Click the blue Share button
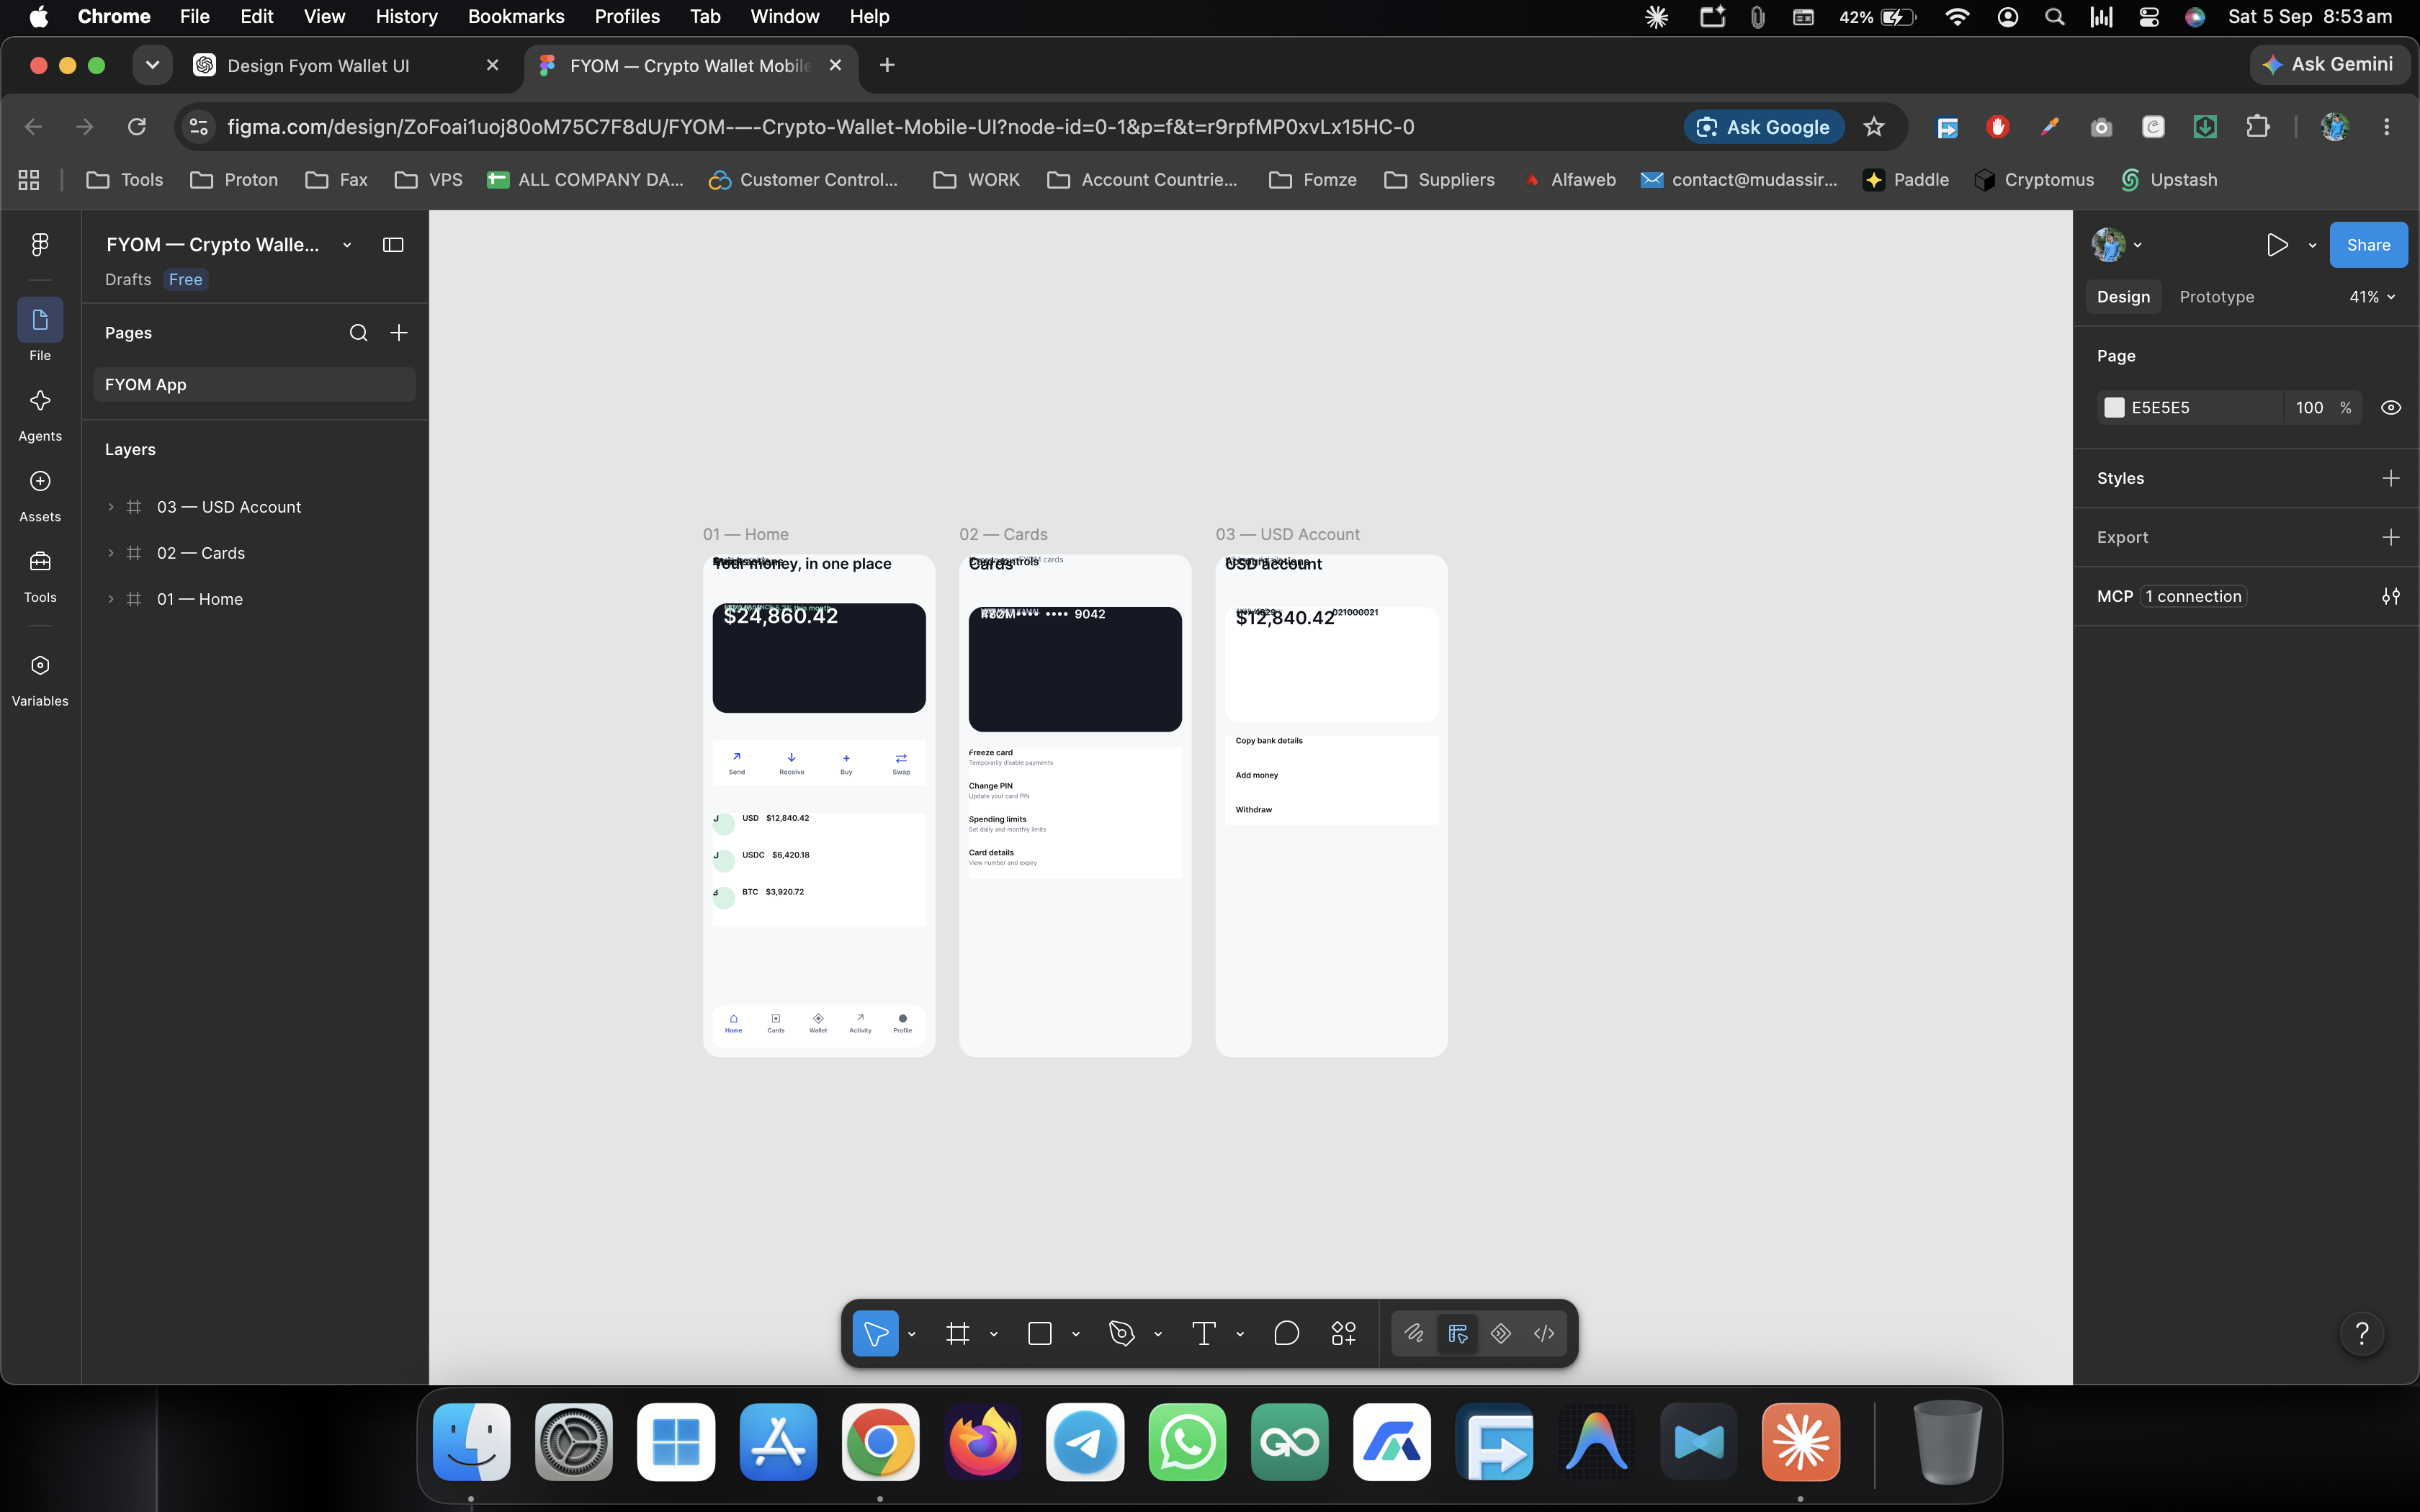 coord(2368,245)
